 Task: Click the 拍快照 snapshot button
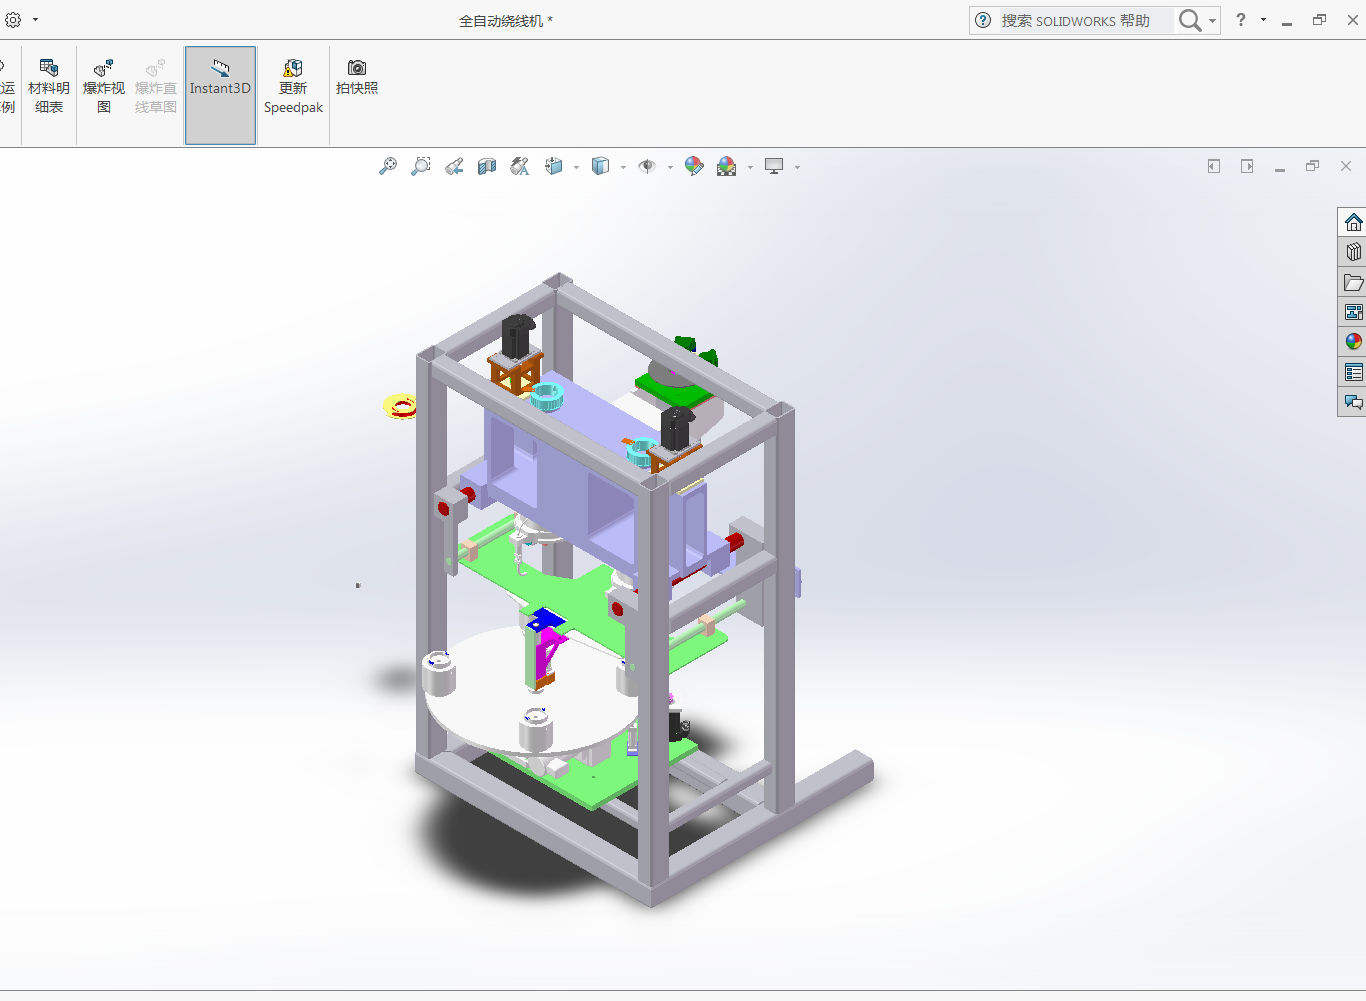tap(357, 77)
